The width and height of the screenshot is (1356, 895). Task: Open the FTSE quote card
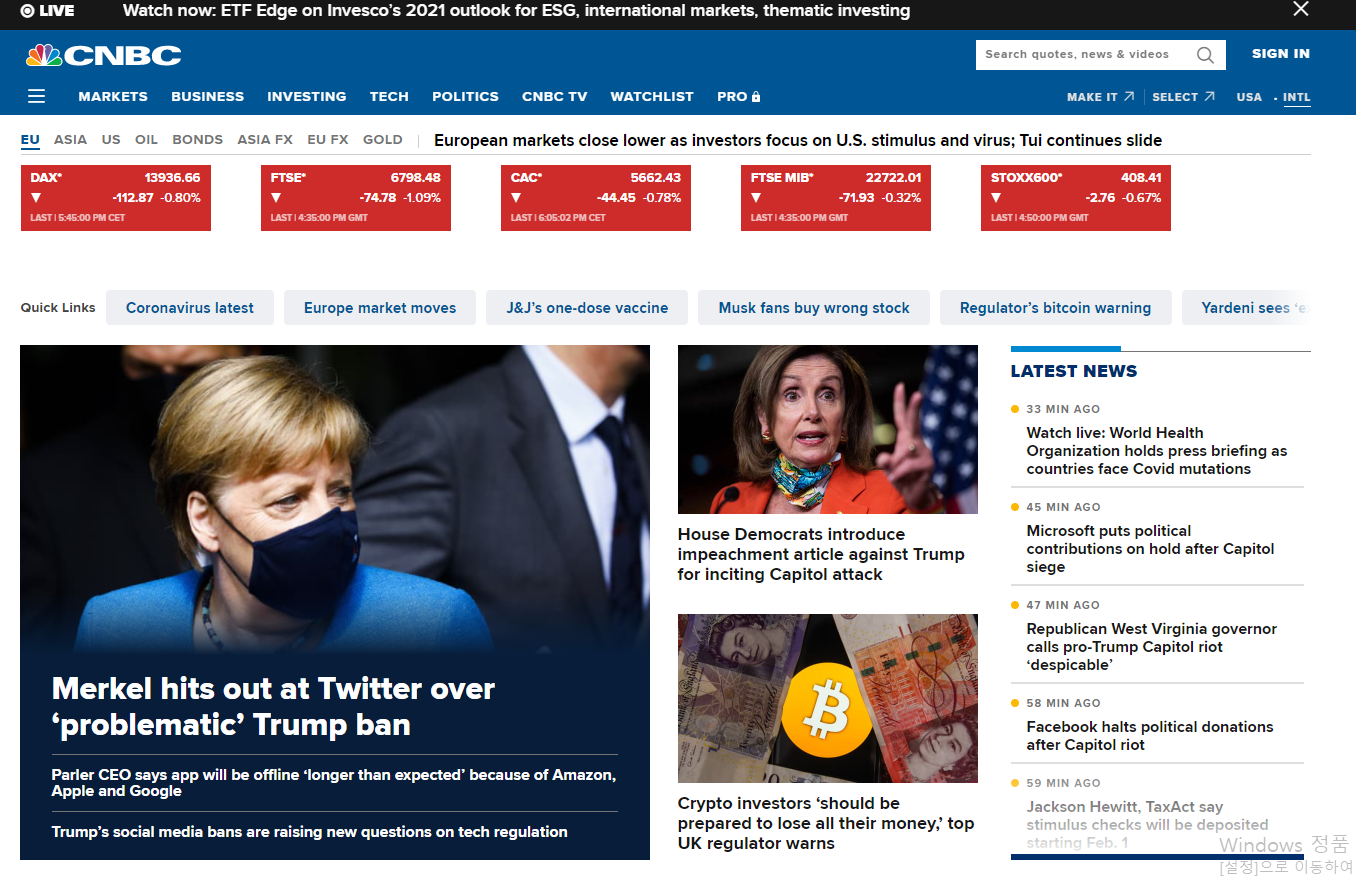pos(356,198)
